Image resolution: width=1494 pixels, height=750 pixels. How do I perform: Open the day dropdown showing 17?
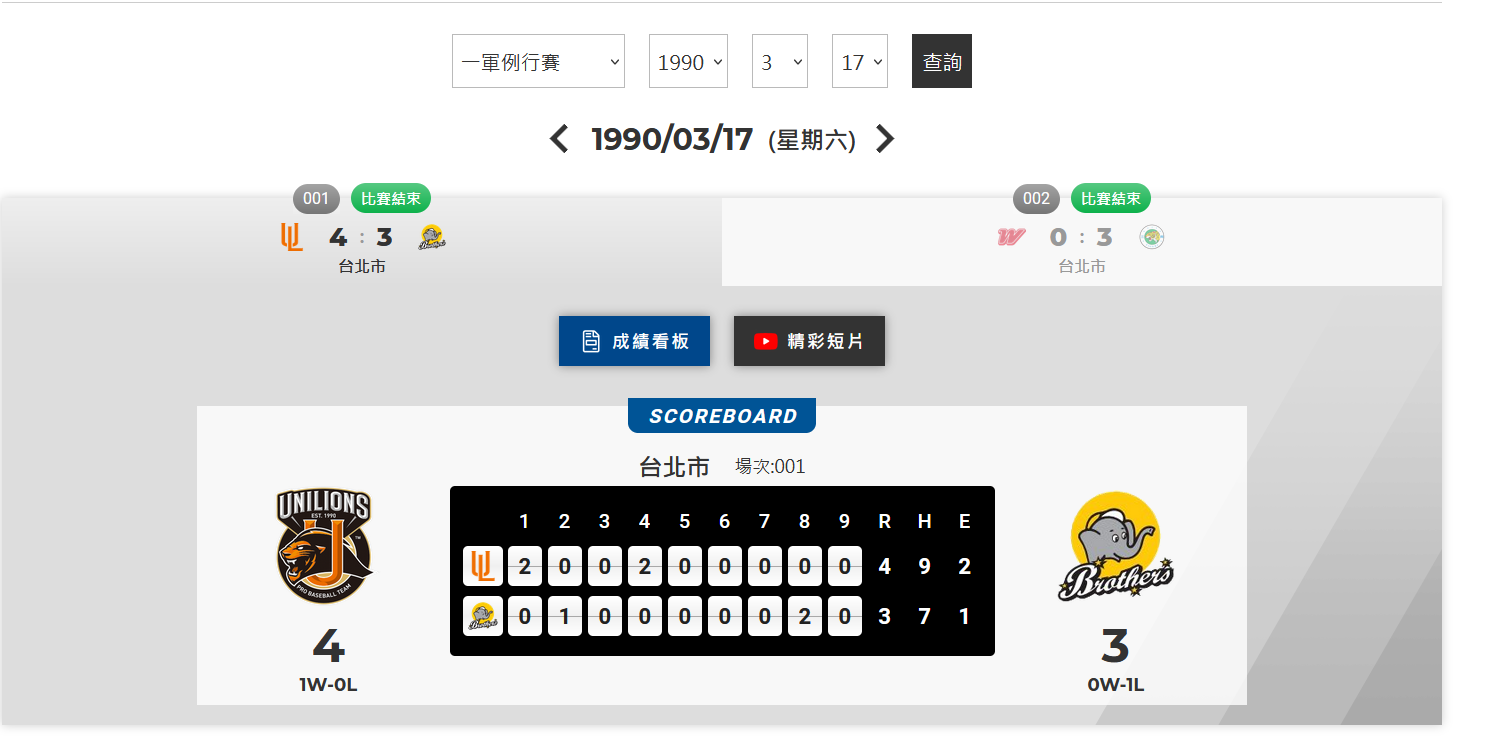860,61
